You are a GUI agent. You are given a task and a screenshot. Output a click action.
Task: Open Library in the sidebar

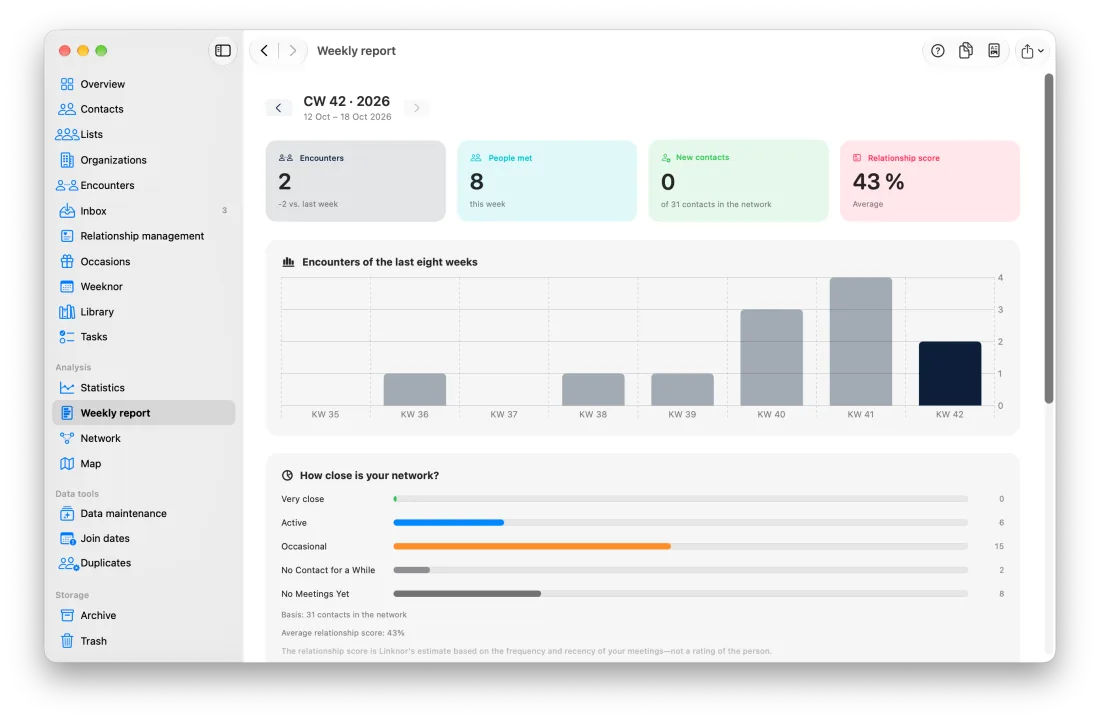tap(144, 312)
